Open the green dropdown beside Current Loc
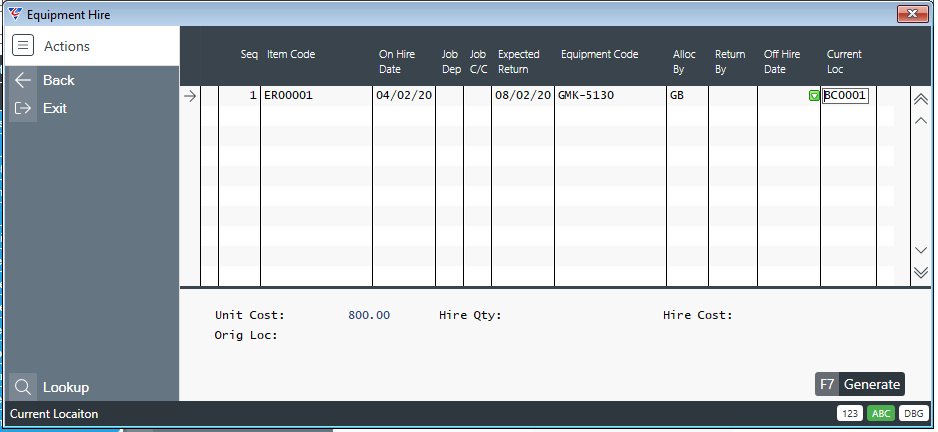The image size is (938, 432). 814,96
